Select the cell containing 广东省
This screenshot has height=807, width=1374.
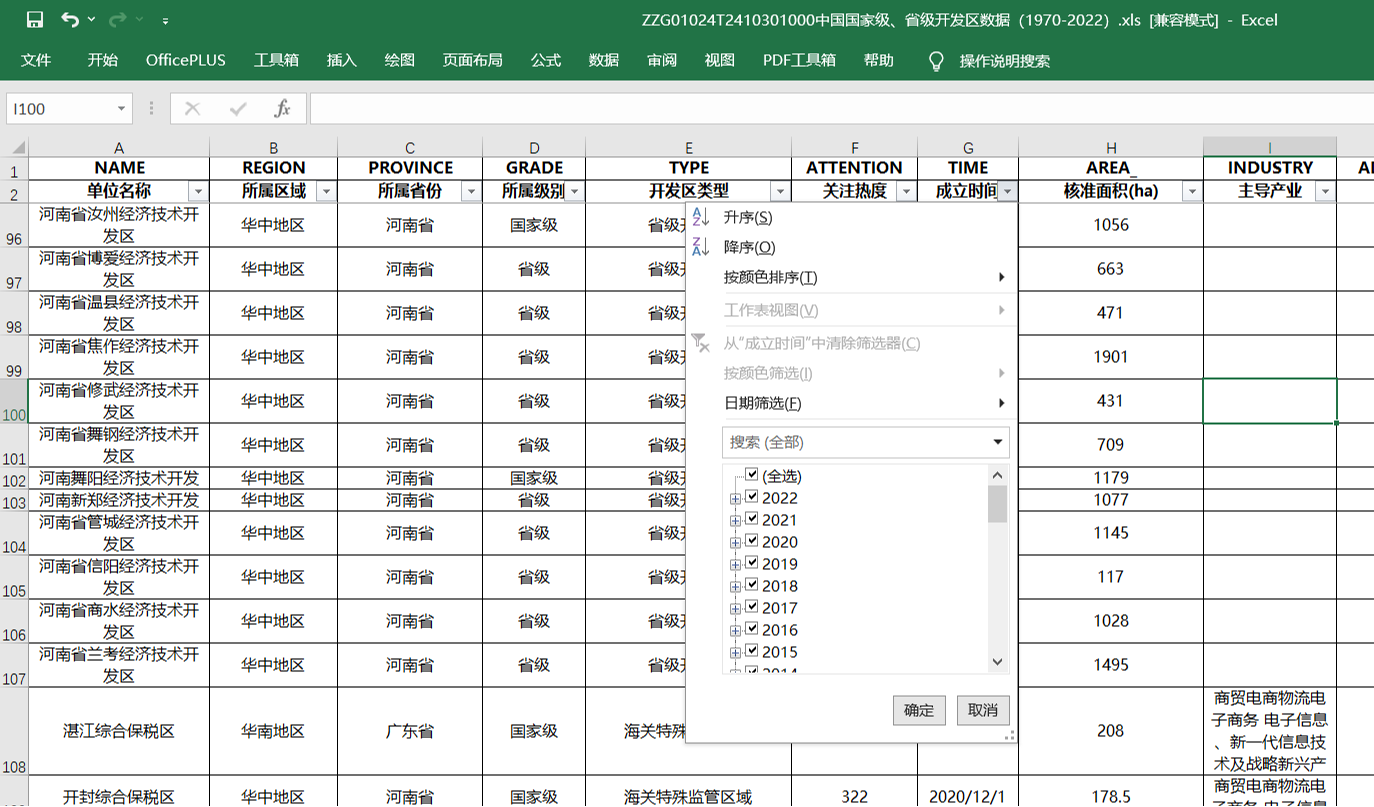(410, 731)
